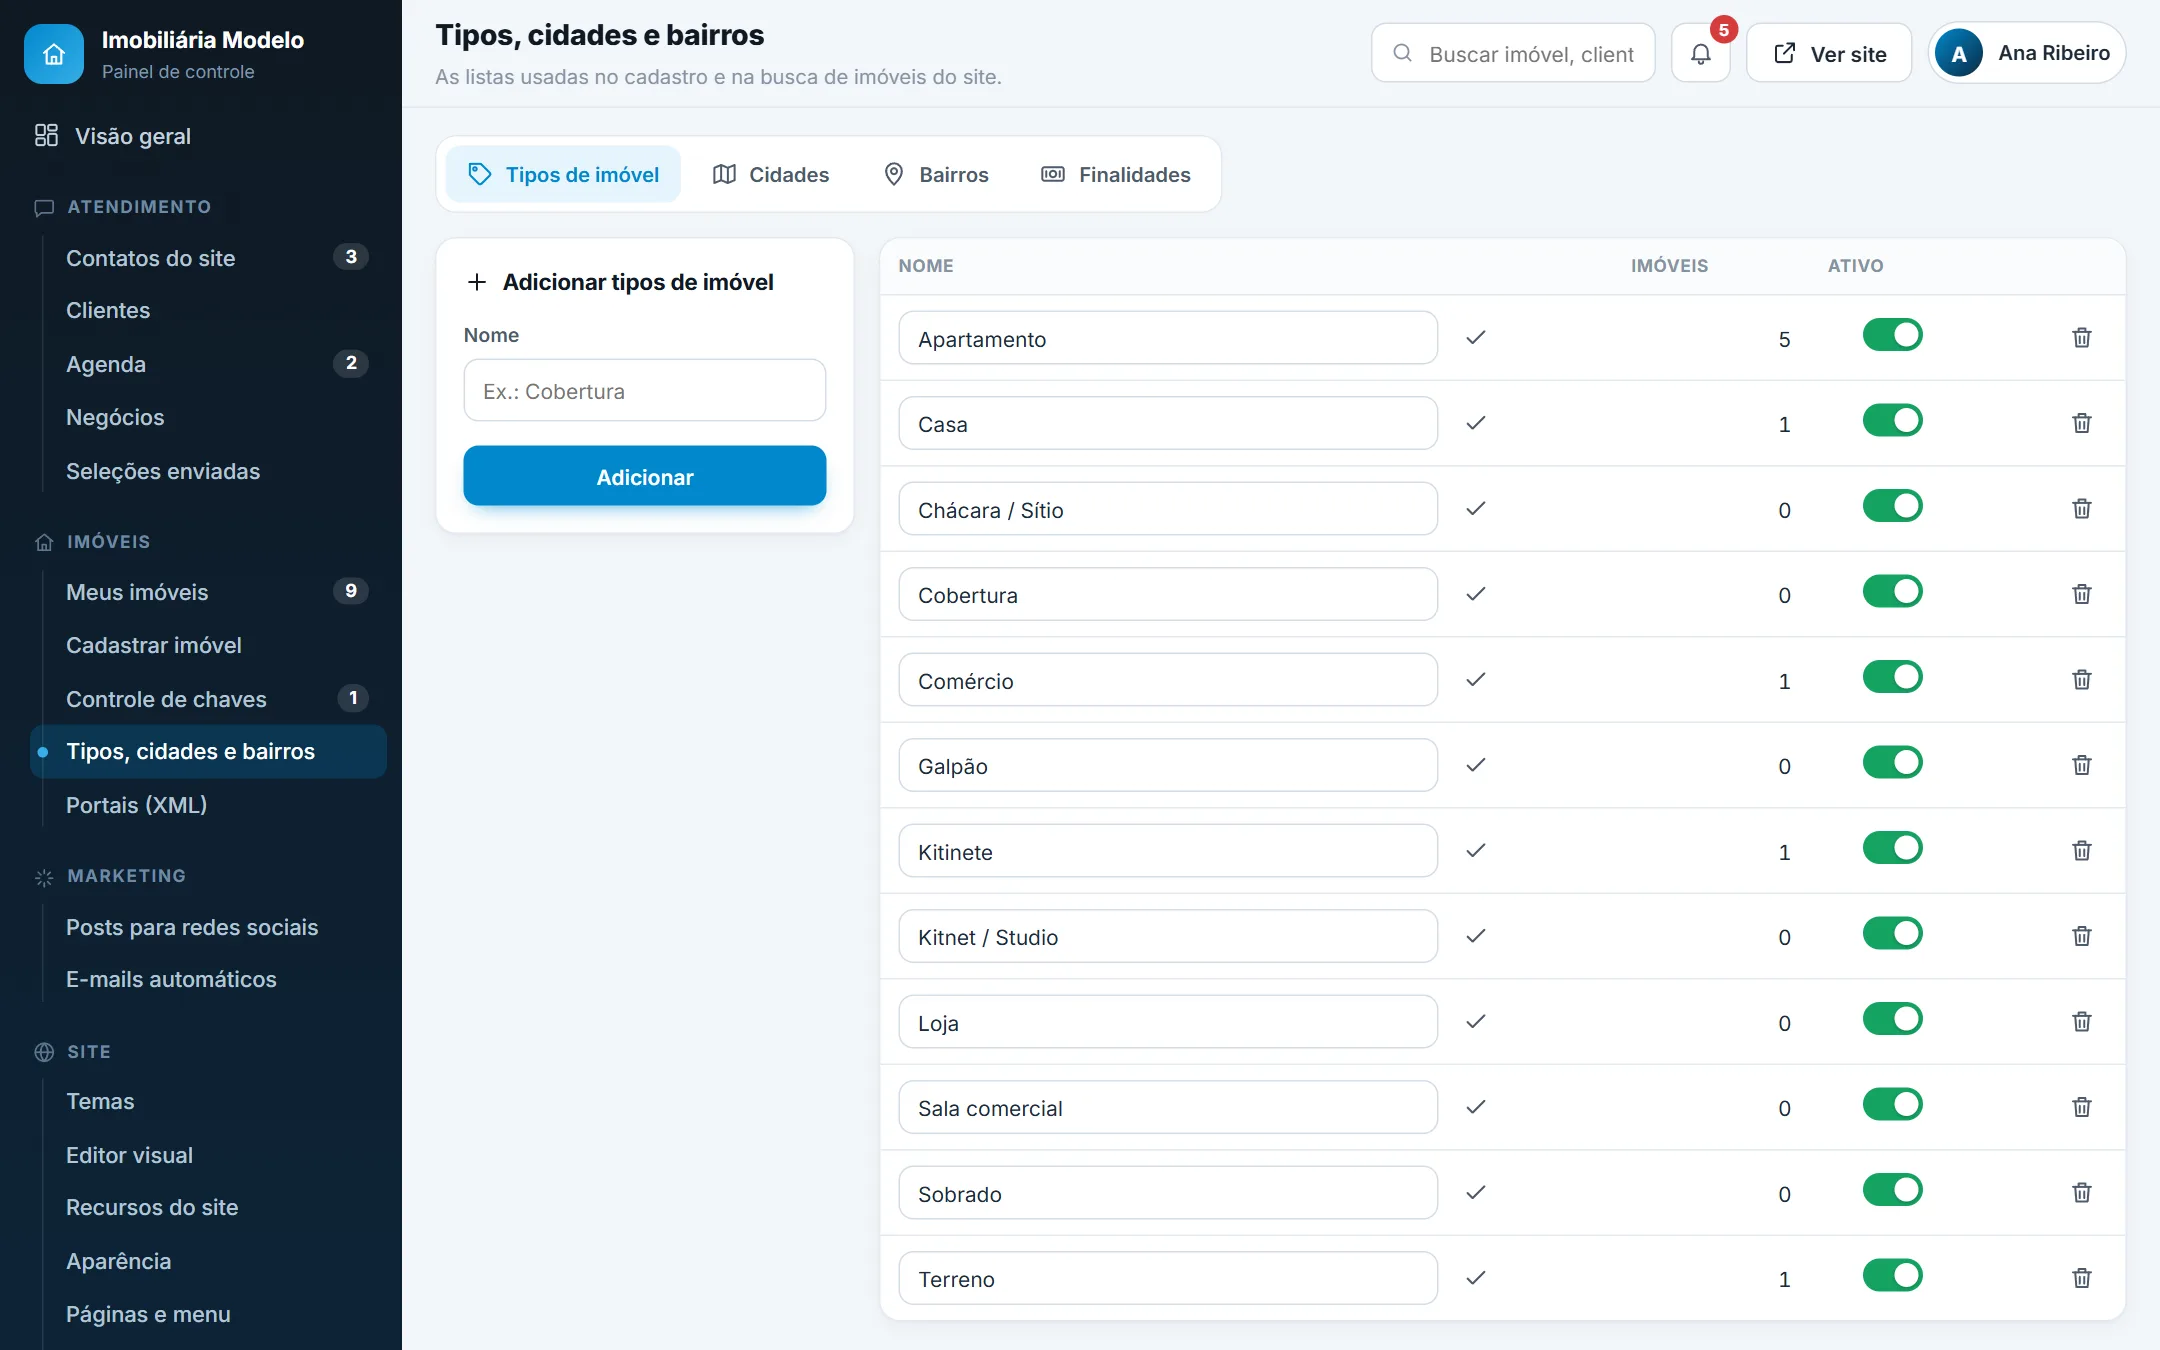
Task: Click the trash icon for Sobrado
Action: pyautogui.click(x=2081, y=1193)
